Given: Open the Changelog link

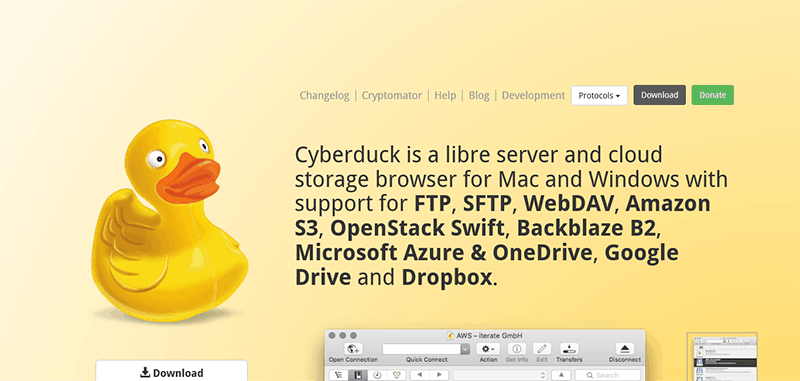Looking at the screenshot, I should tap(324, 95).
